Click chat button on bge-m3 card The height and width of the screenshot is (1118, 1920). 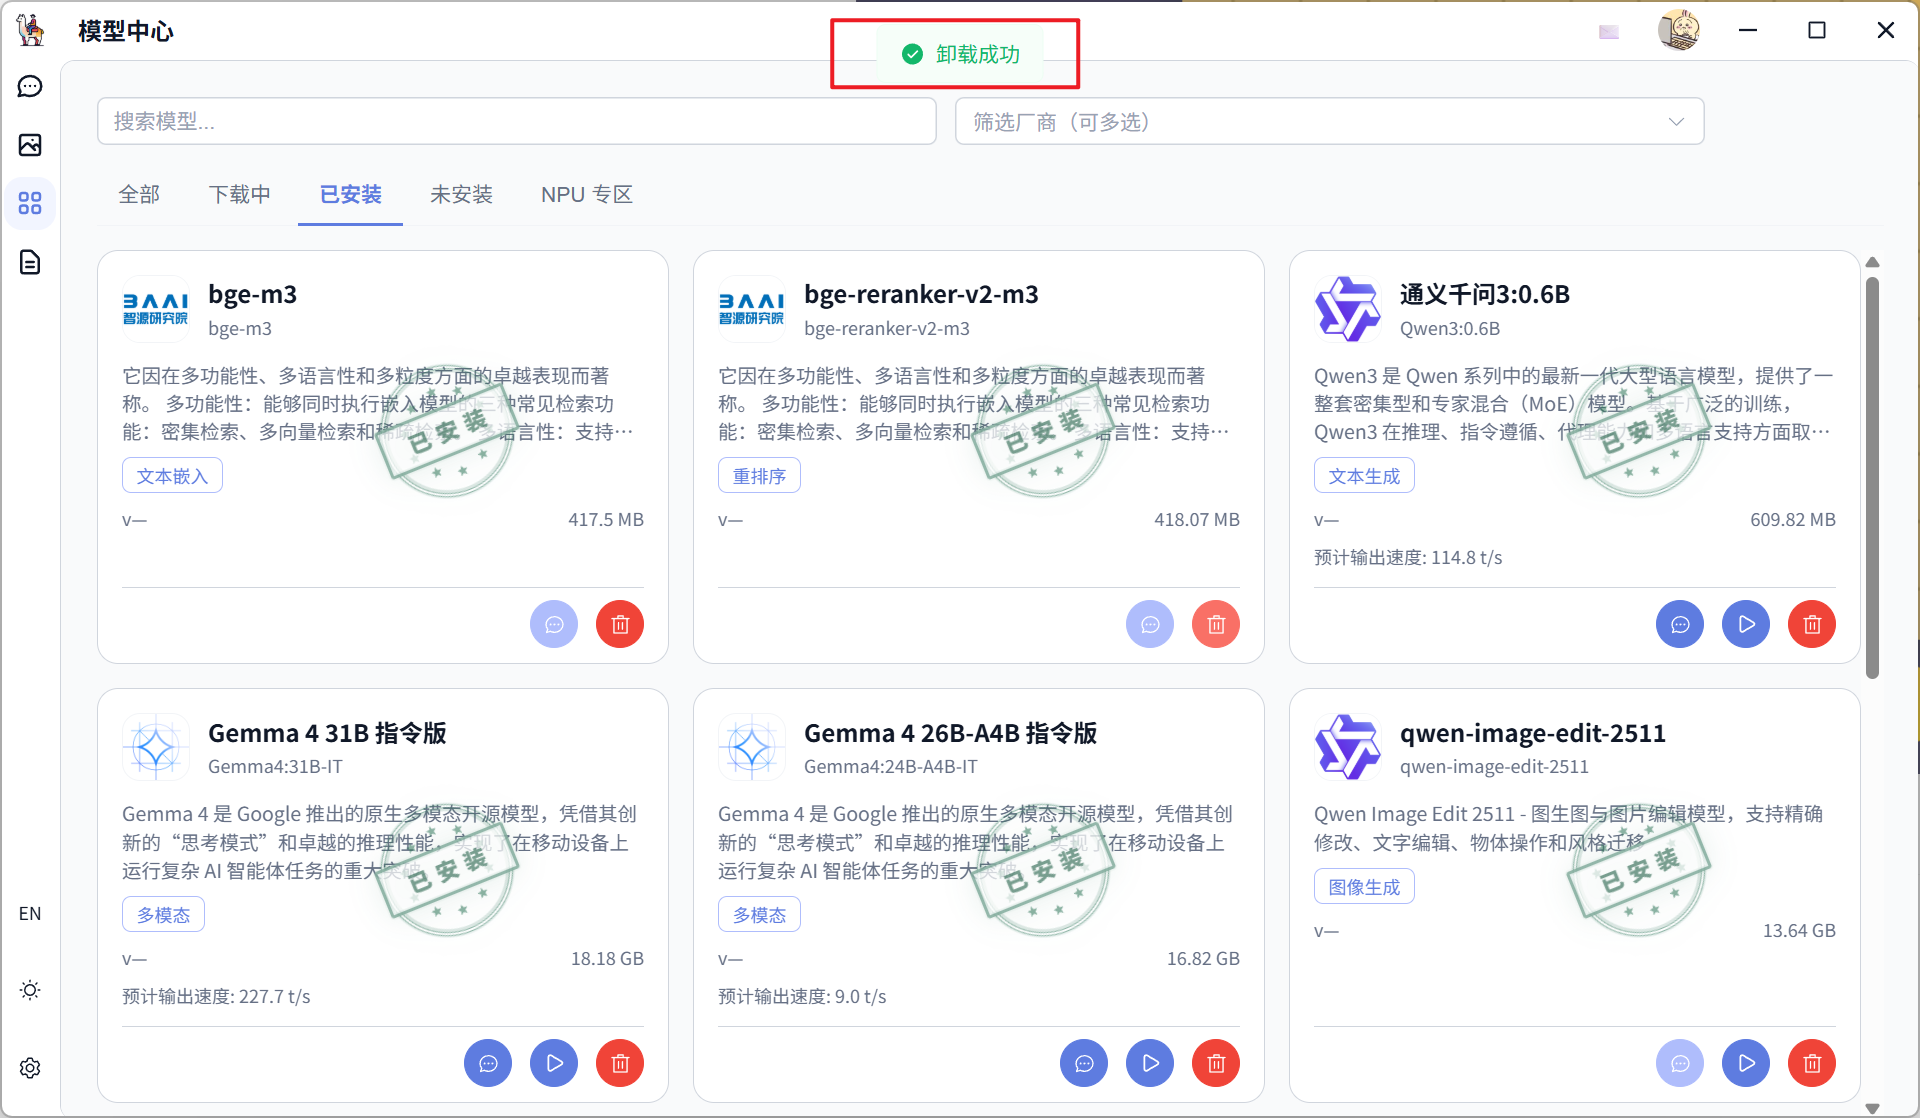(554, 624)
